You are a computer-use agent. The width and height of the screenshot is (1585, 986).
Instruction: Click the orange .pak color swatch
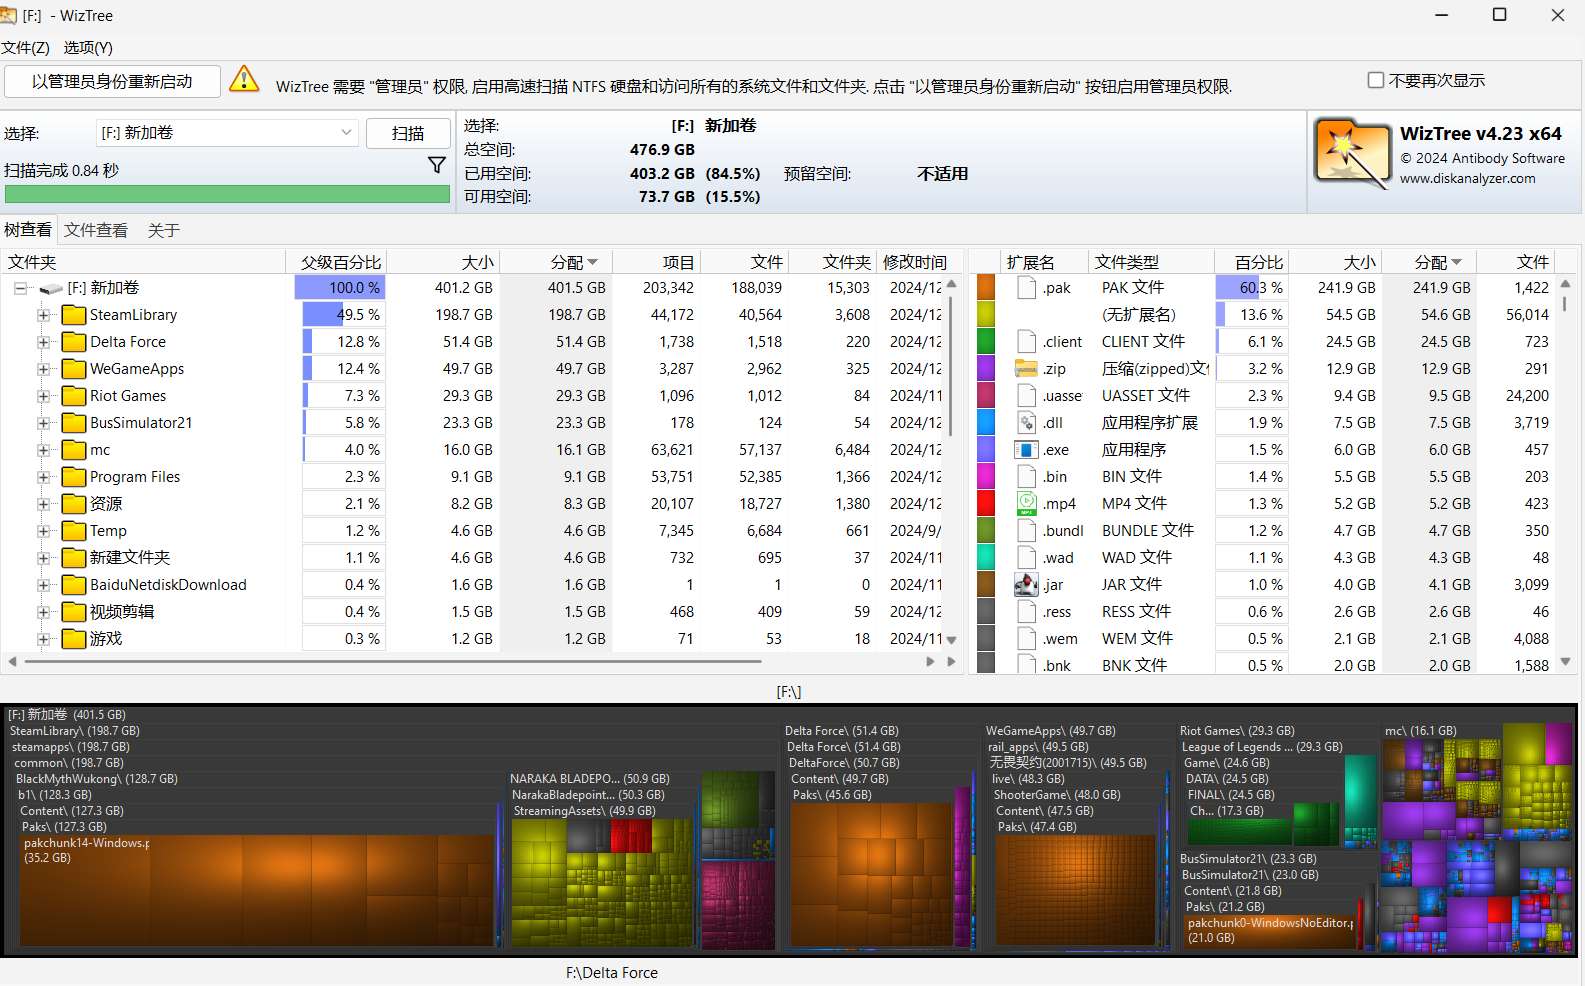tap(986, 288)
